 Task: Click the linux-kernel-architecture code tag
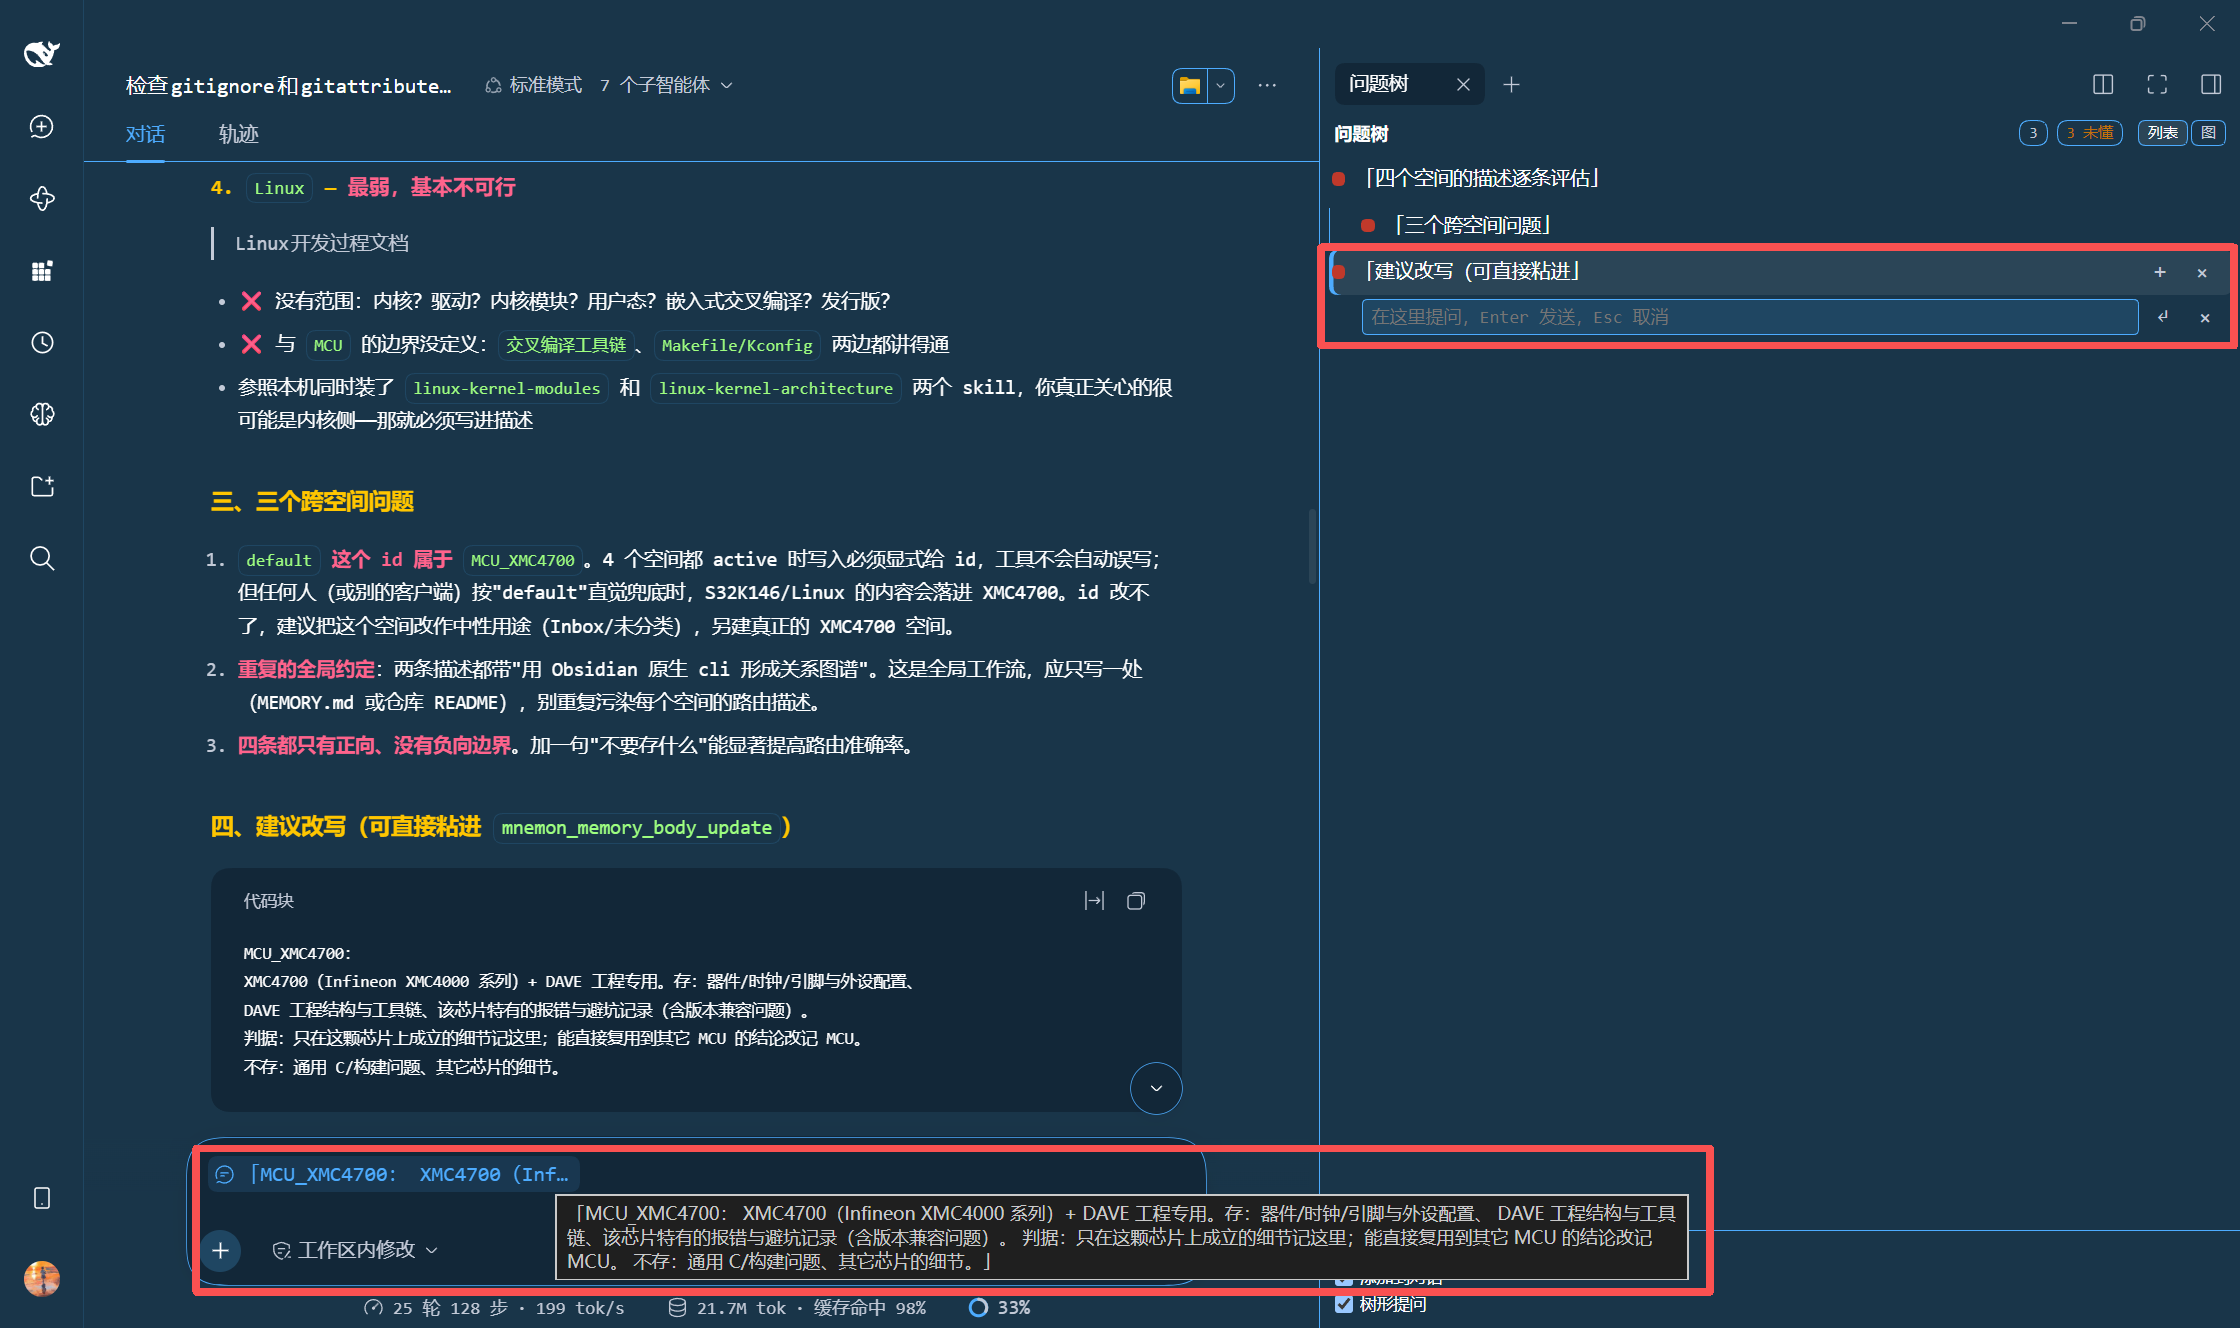coord(776,388)
